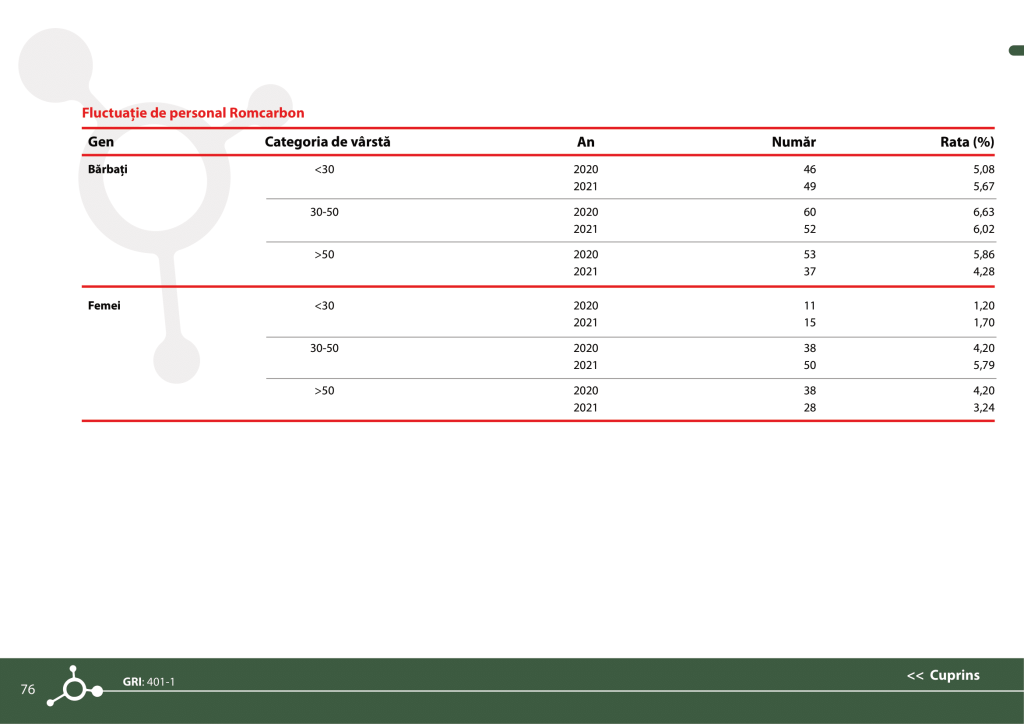The width and height of the screenshot is (1024, 724).
Task: Select the Gen column header
Action: pyautogui.click(x=101, y=142)
